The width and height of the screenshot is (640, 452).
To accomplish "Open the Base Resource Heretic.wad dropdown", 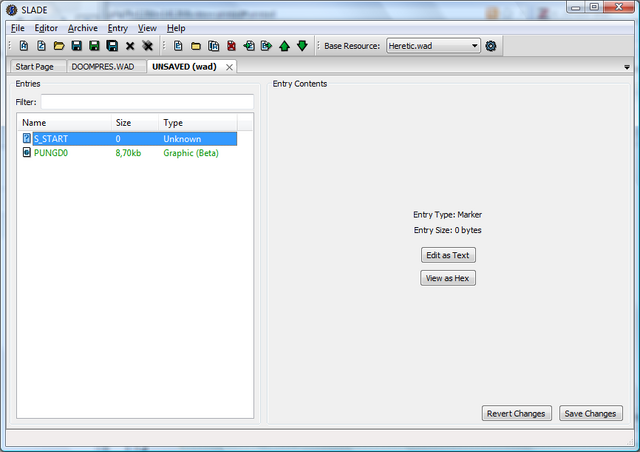I will [433, 46].
